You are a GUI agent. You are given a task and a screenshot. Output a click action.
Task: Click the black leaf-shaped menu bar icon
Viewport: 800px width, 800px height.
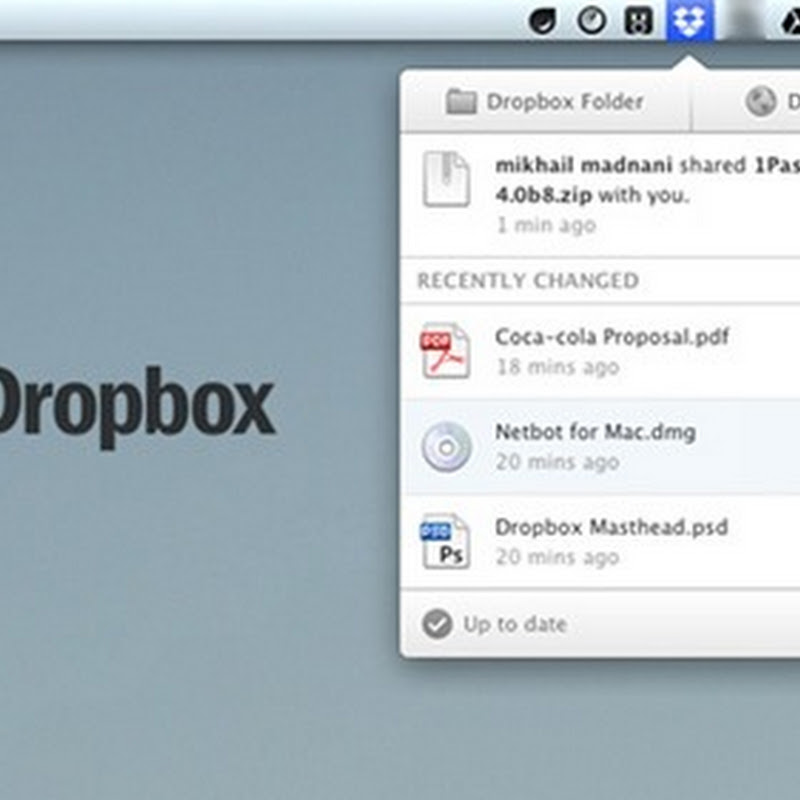tap(542, 22)
